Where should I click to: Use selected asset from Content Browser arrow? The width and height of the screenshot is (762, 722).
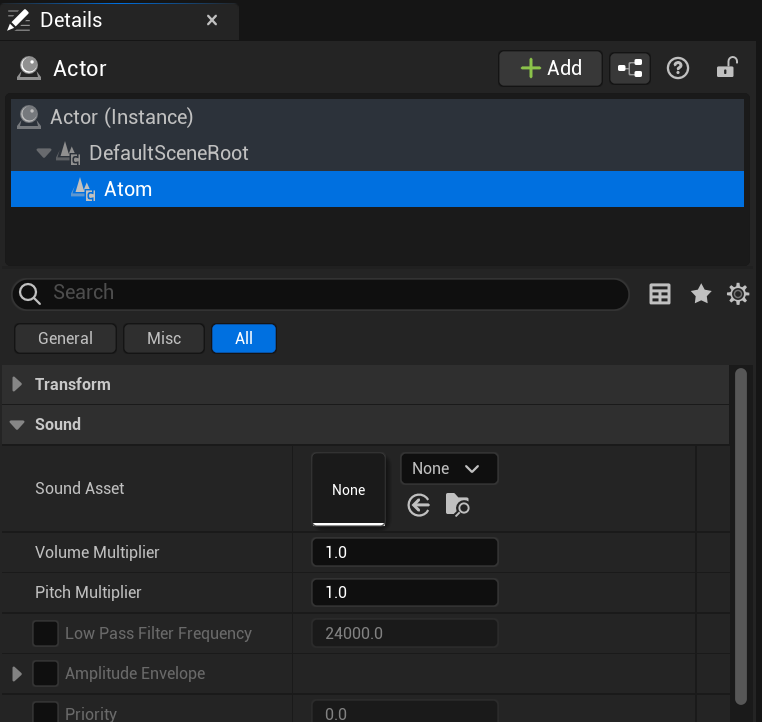click(418, 505)
